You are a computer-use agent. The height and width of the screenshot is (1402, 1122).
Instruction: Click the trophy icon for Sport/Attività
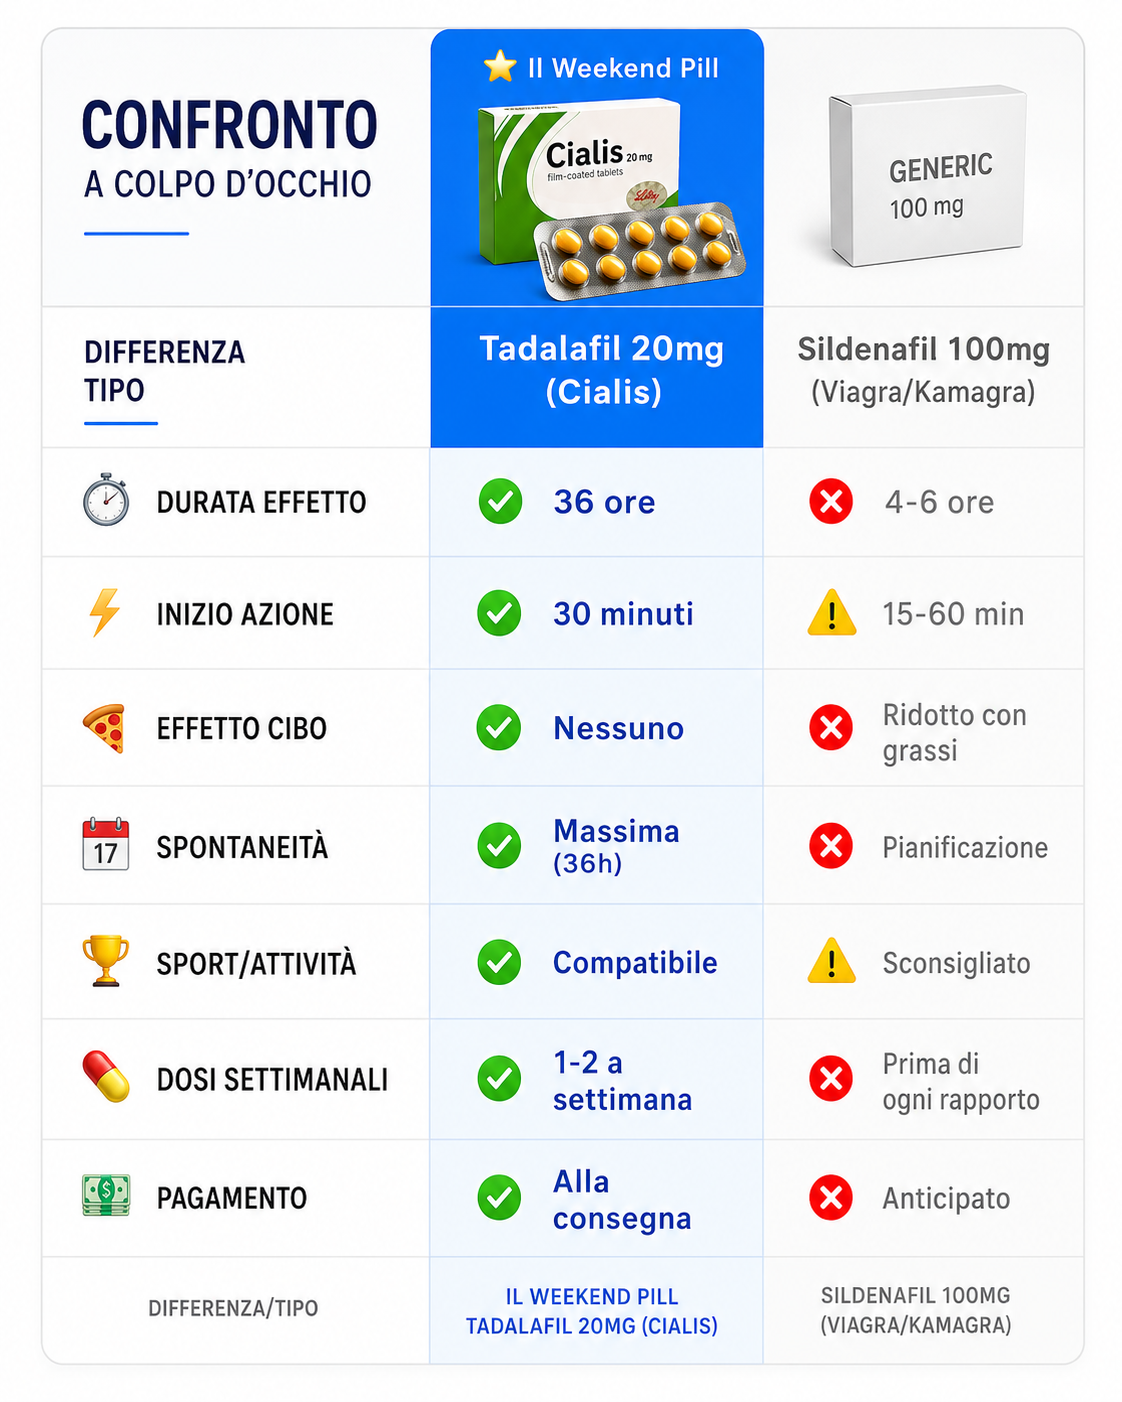tap(106, 960)
